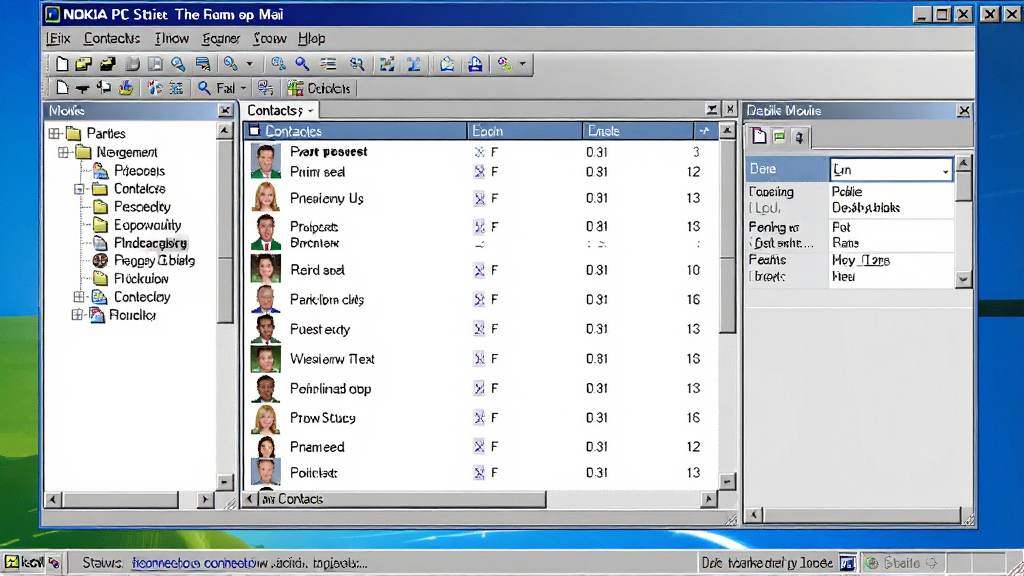Click the green flag tab icon in details panel
The image size is (1024, 576).
[x=779, y=136]
